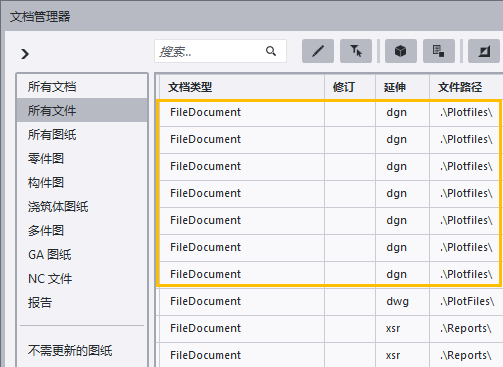Select the NC 文件 category
Screen dimensions: 503x367
[82, 278]
